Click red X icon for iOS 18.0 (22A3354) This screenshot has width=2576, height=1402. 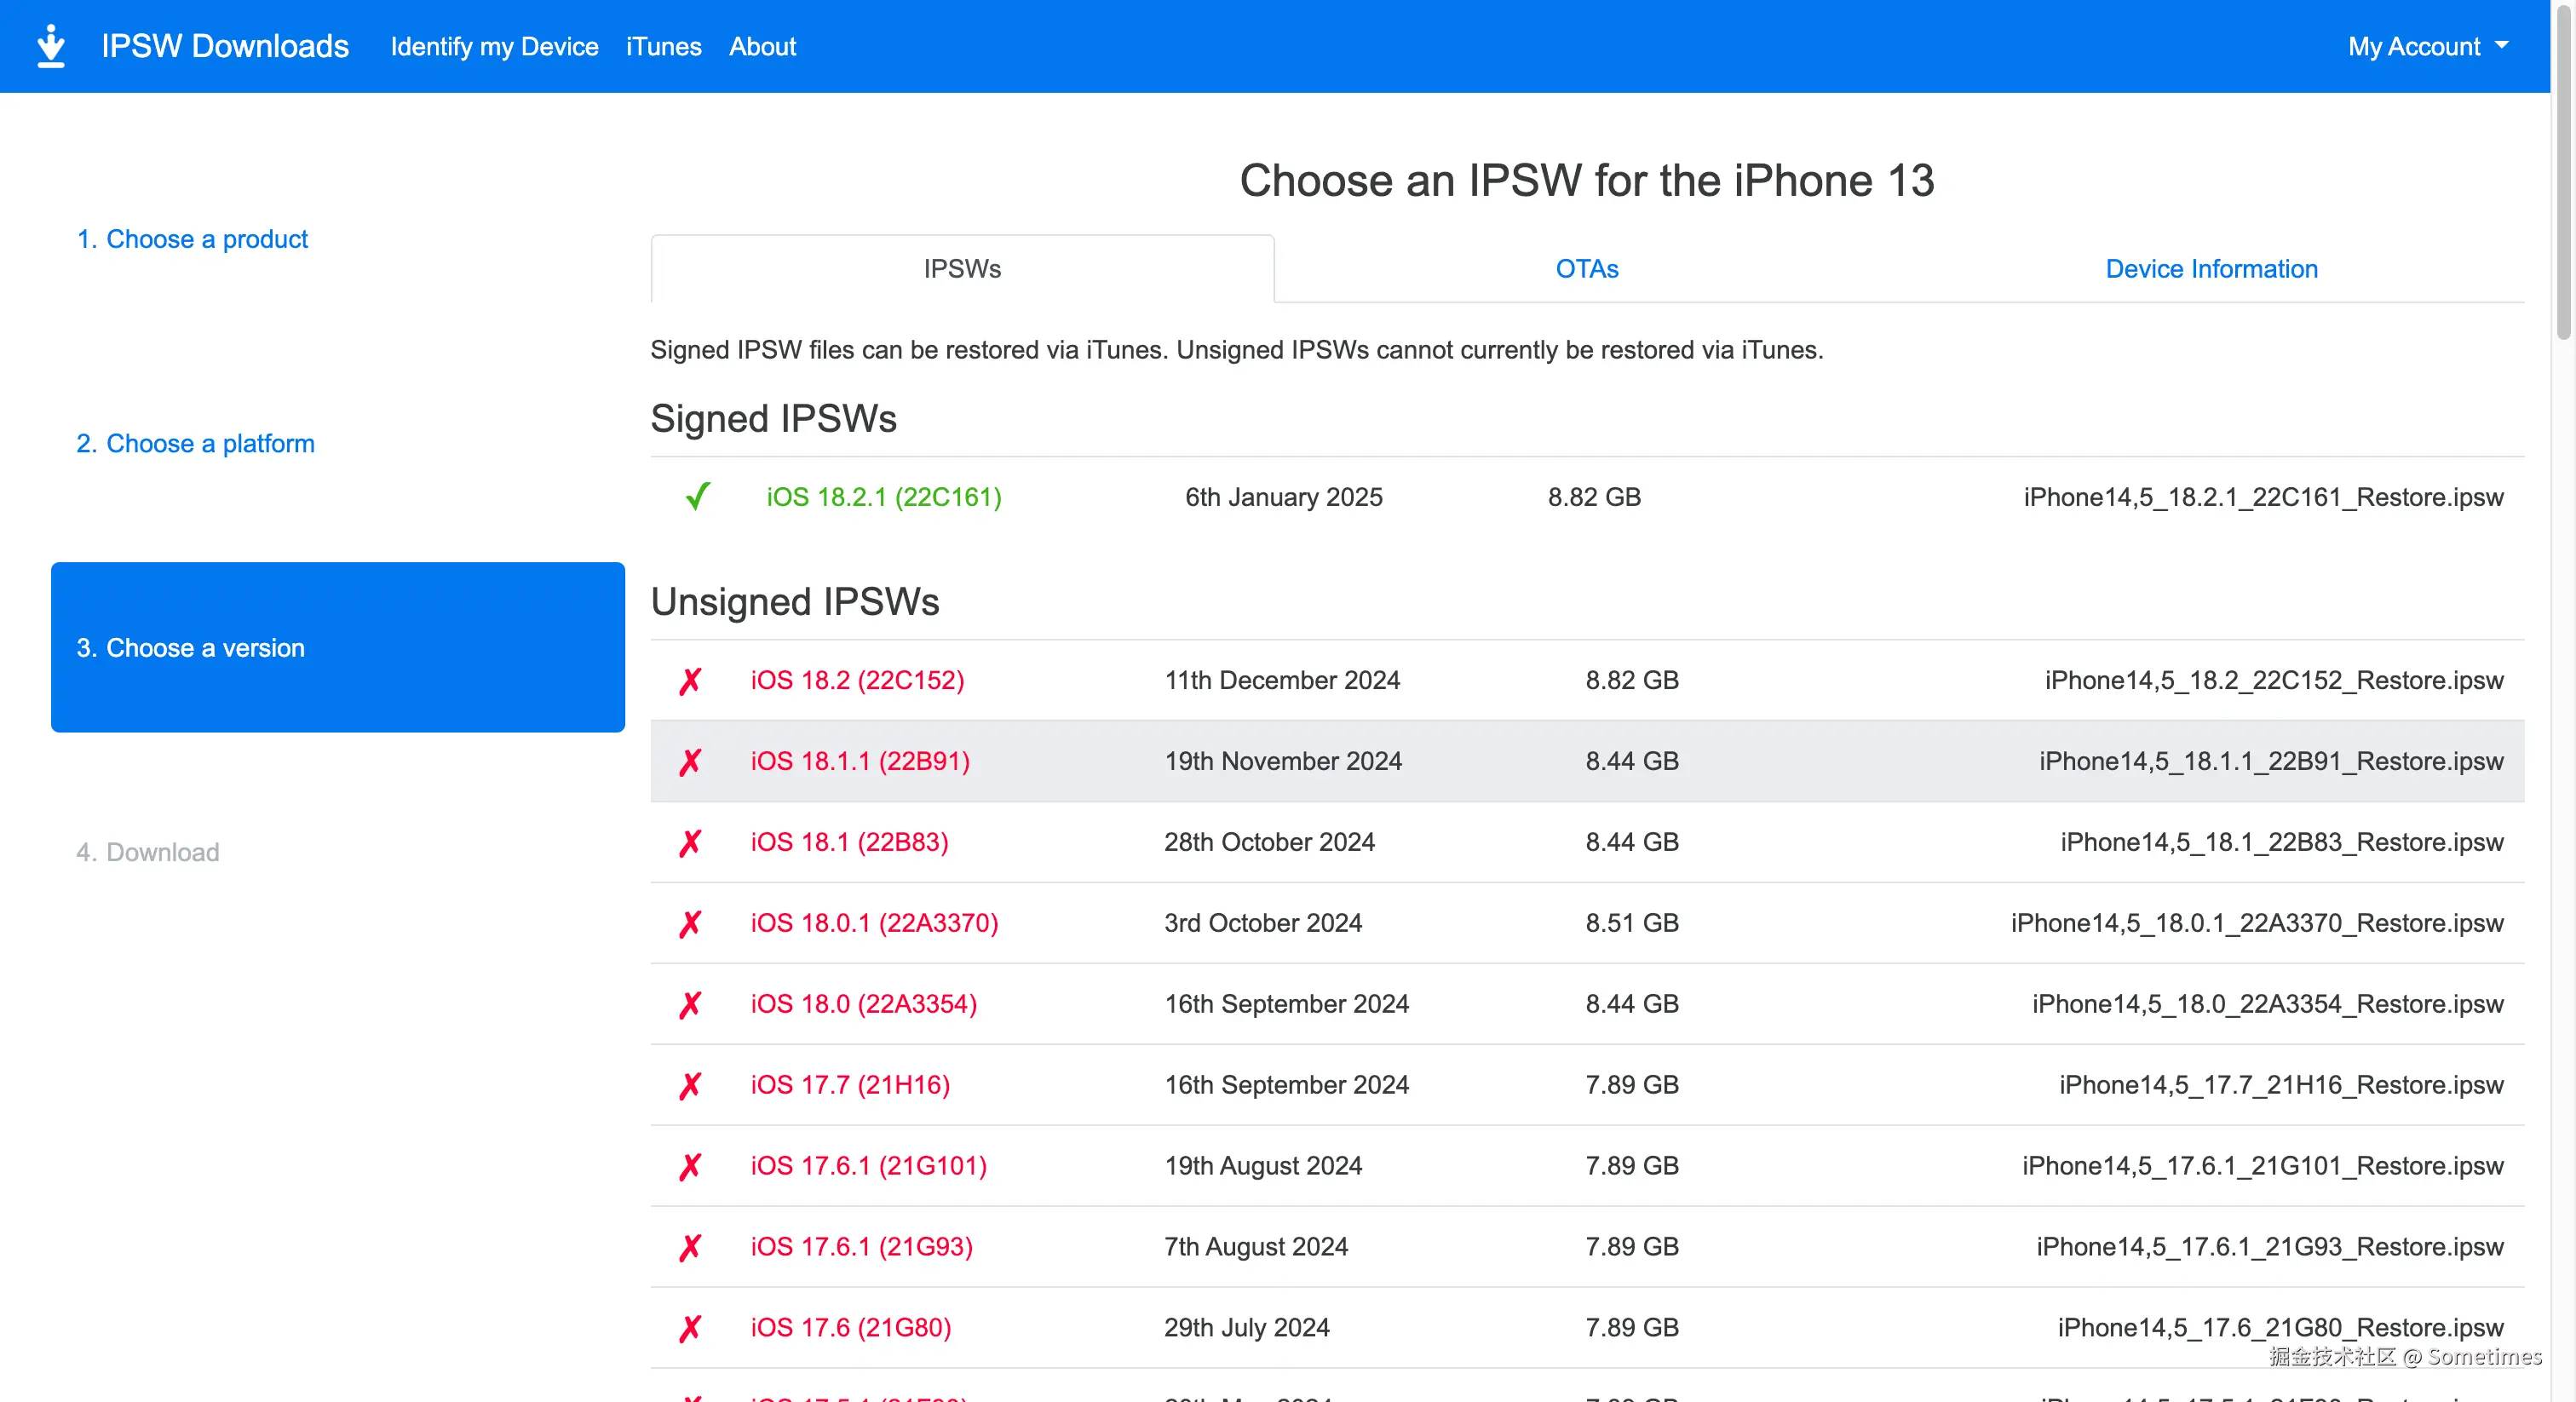pyautogui.click(x=690, y=1005)
